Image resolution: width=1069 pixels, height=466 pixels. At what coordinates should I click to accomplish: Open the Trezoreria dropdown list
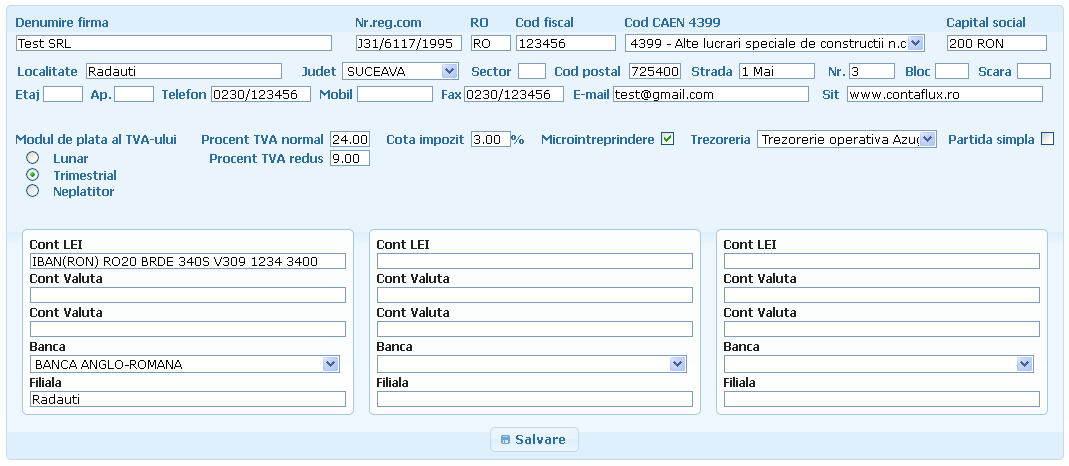coord(847,140)
